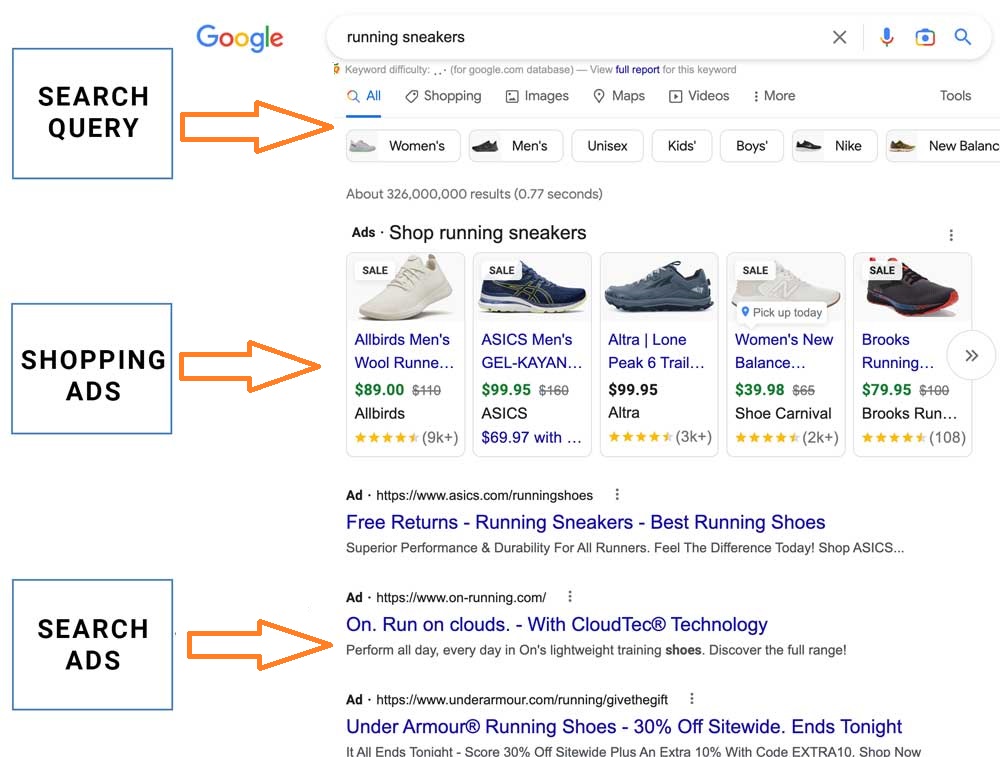Filter by Women's chip
The height and width of the screenshot is (757, 1000).
coord(403,146)
